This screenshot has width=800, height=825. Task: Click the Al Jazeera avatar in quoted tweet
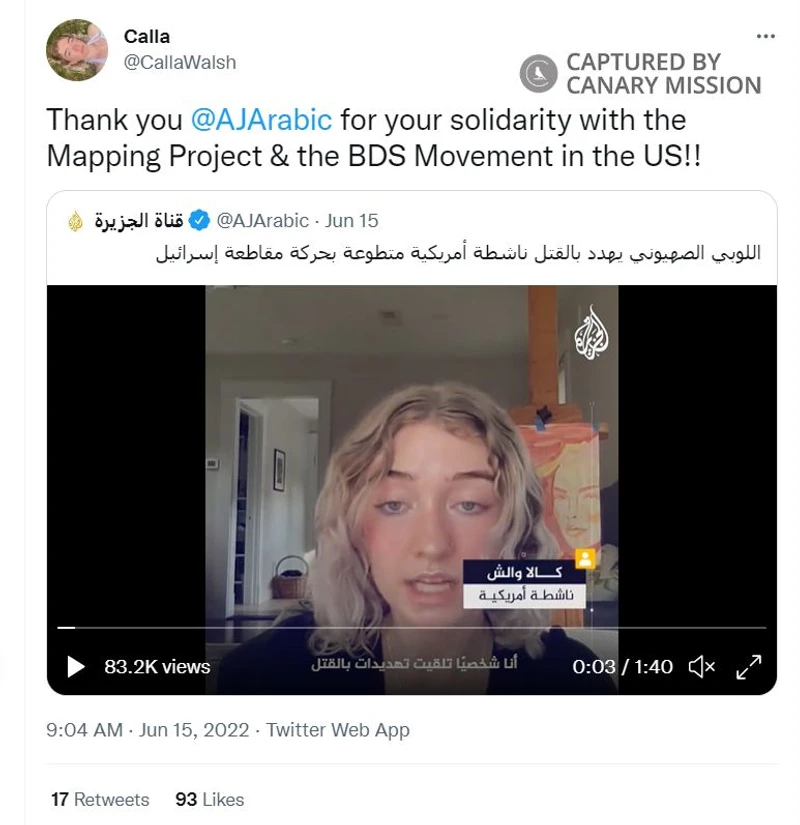click(76, 221)
